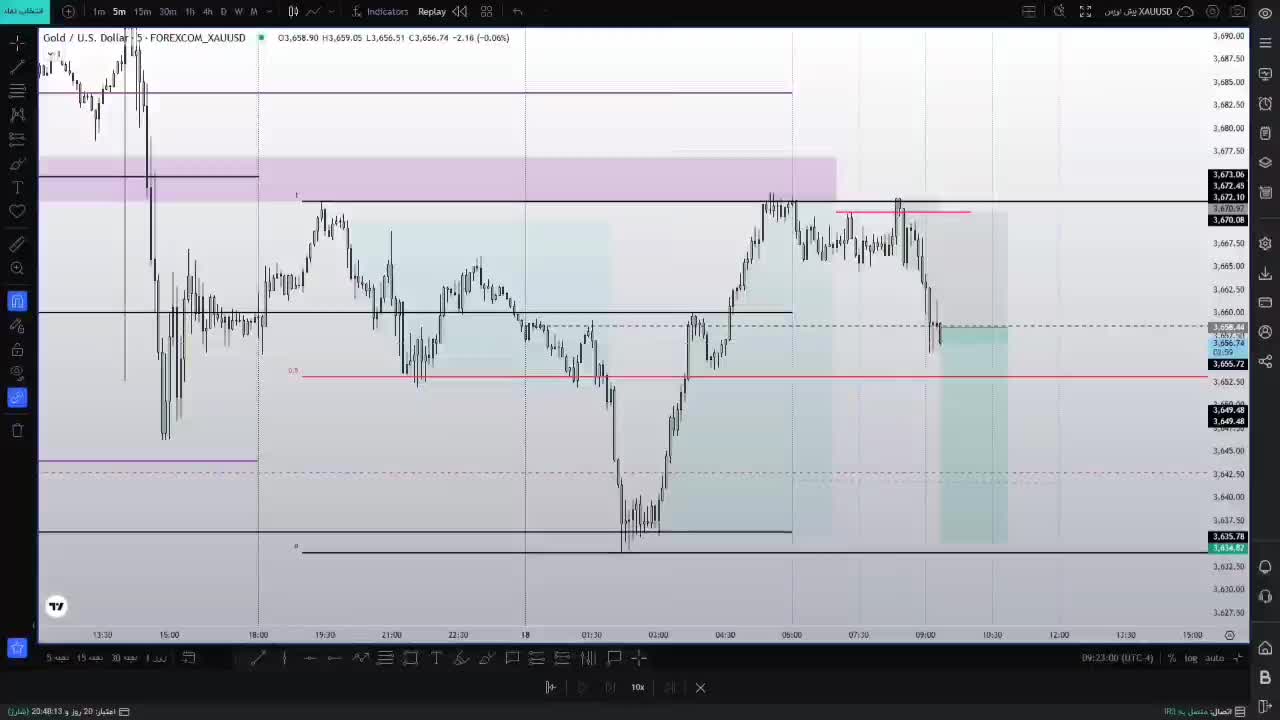Close the replay control bar

(700, 687)
